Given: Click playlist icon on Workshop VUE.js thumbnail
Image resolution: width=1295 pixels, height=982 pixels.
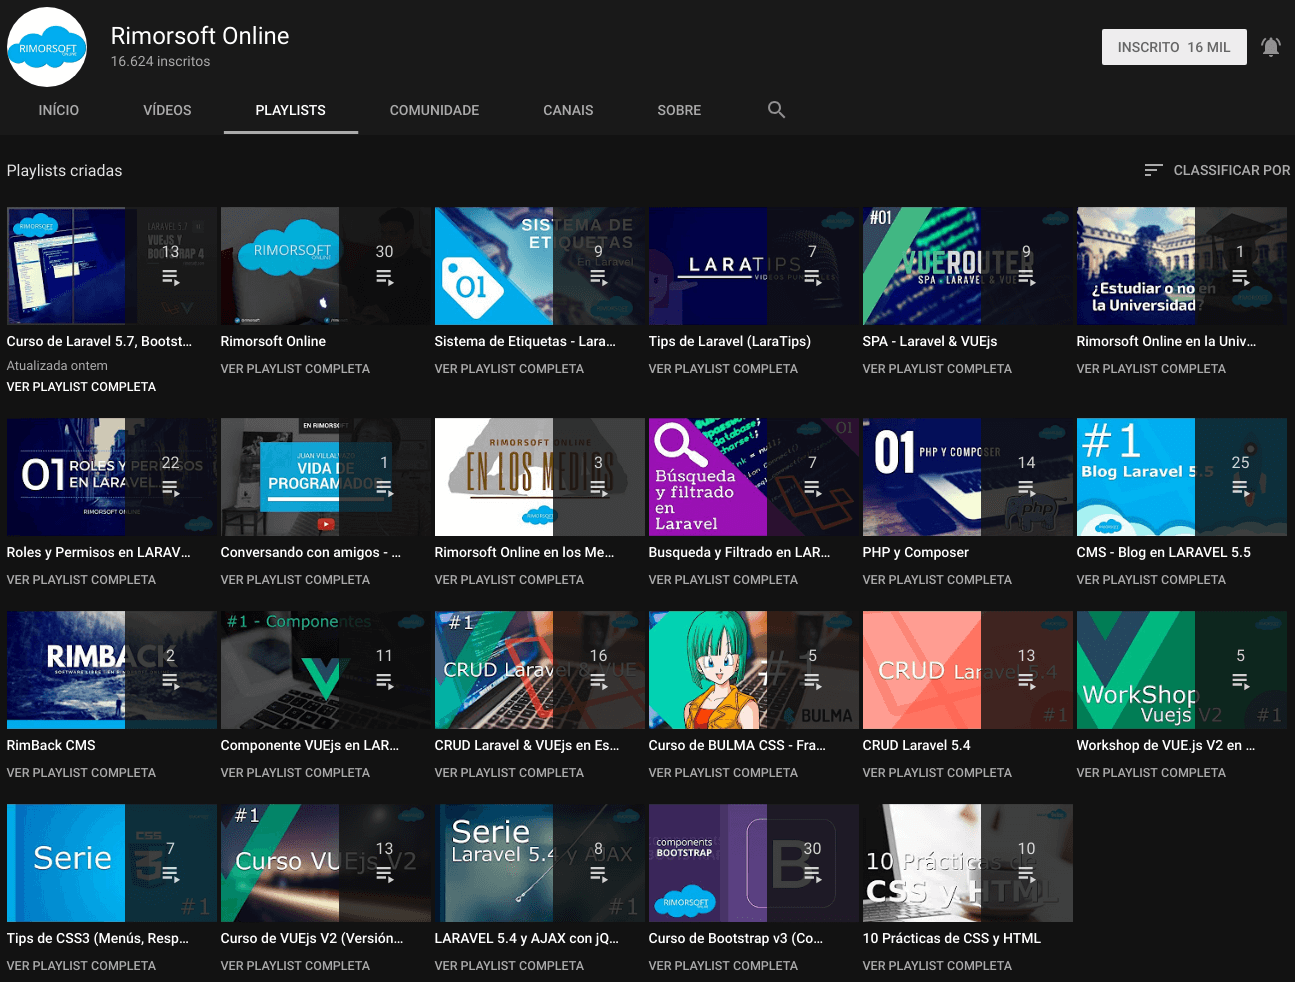Looking at the screenshot, I should [1240, 681].
